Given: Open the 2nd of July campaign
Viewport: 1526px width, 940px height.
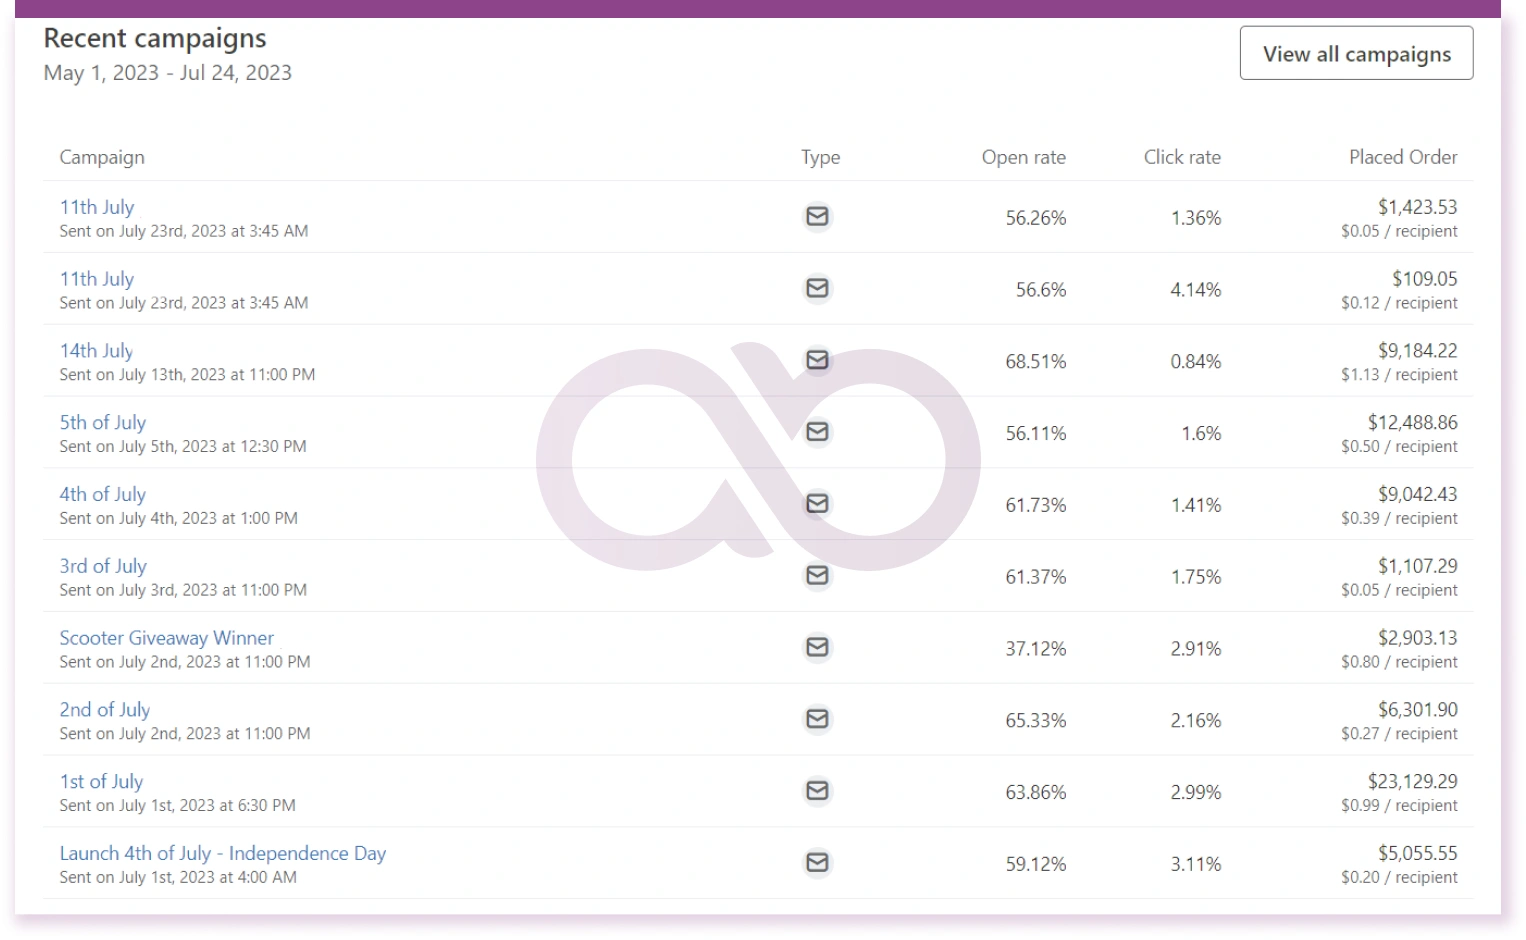Looking at the screenshot, I should [x=104, y=710].
